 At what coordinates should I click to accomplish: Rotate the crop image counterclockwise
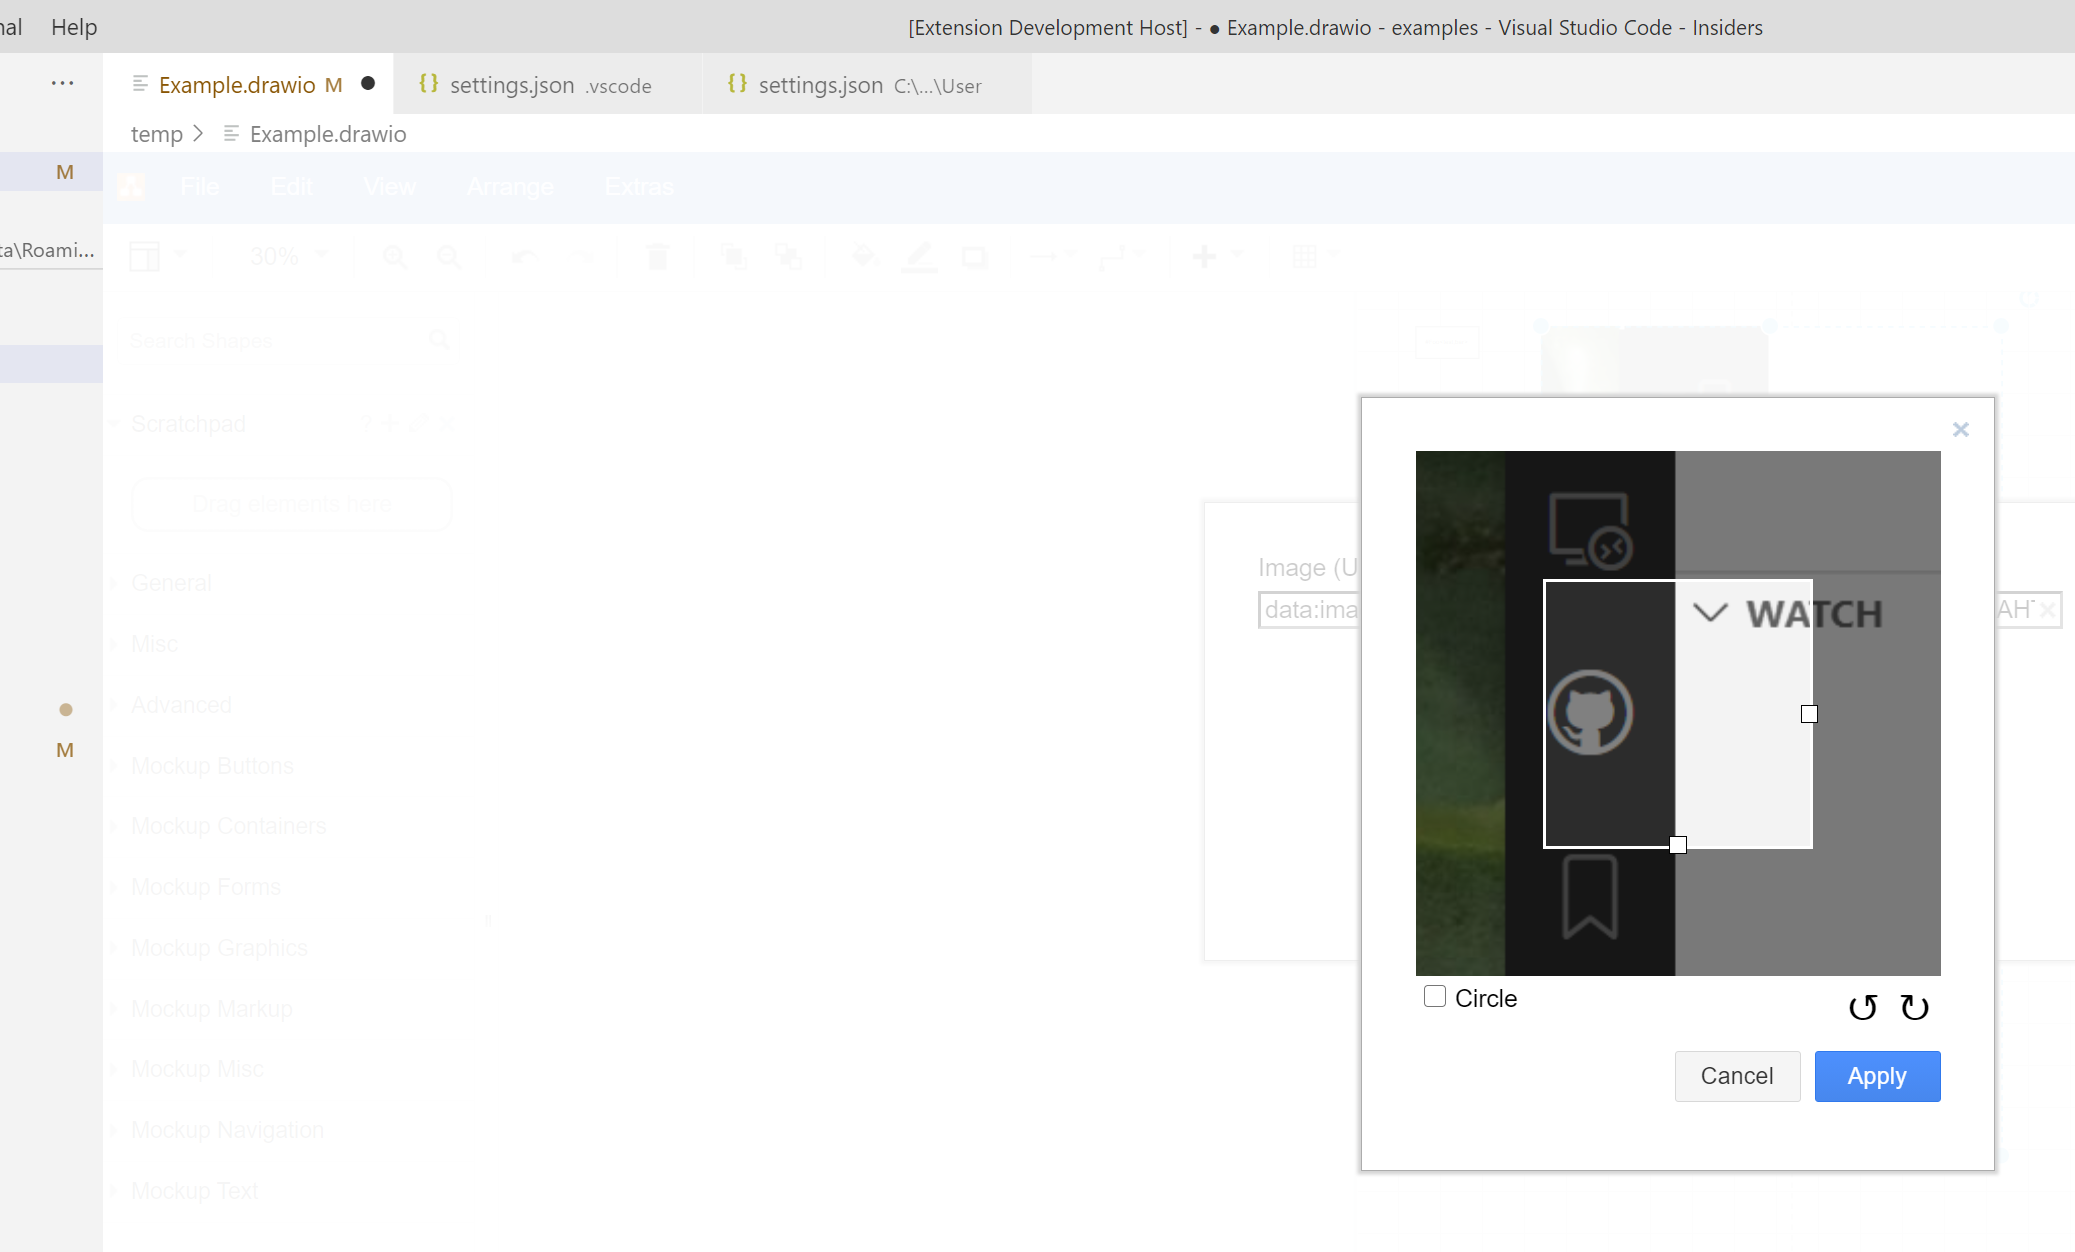(x=1862, y=1007)
